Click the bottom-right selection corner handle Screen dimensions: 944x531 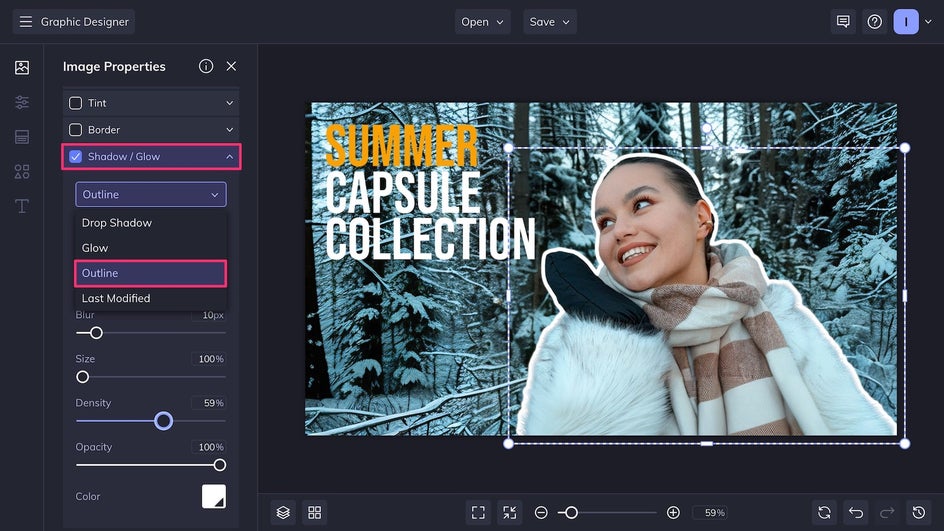pos(905,444)
